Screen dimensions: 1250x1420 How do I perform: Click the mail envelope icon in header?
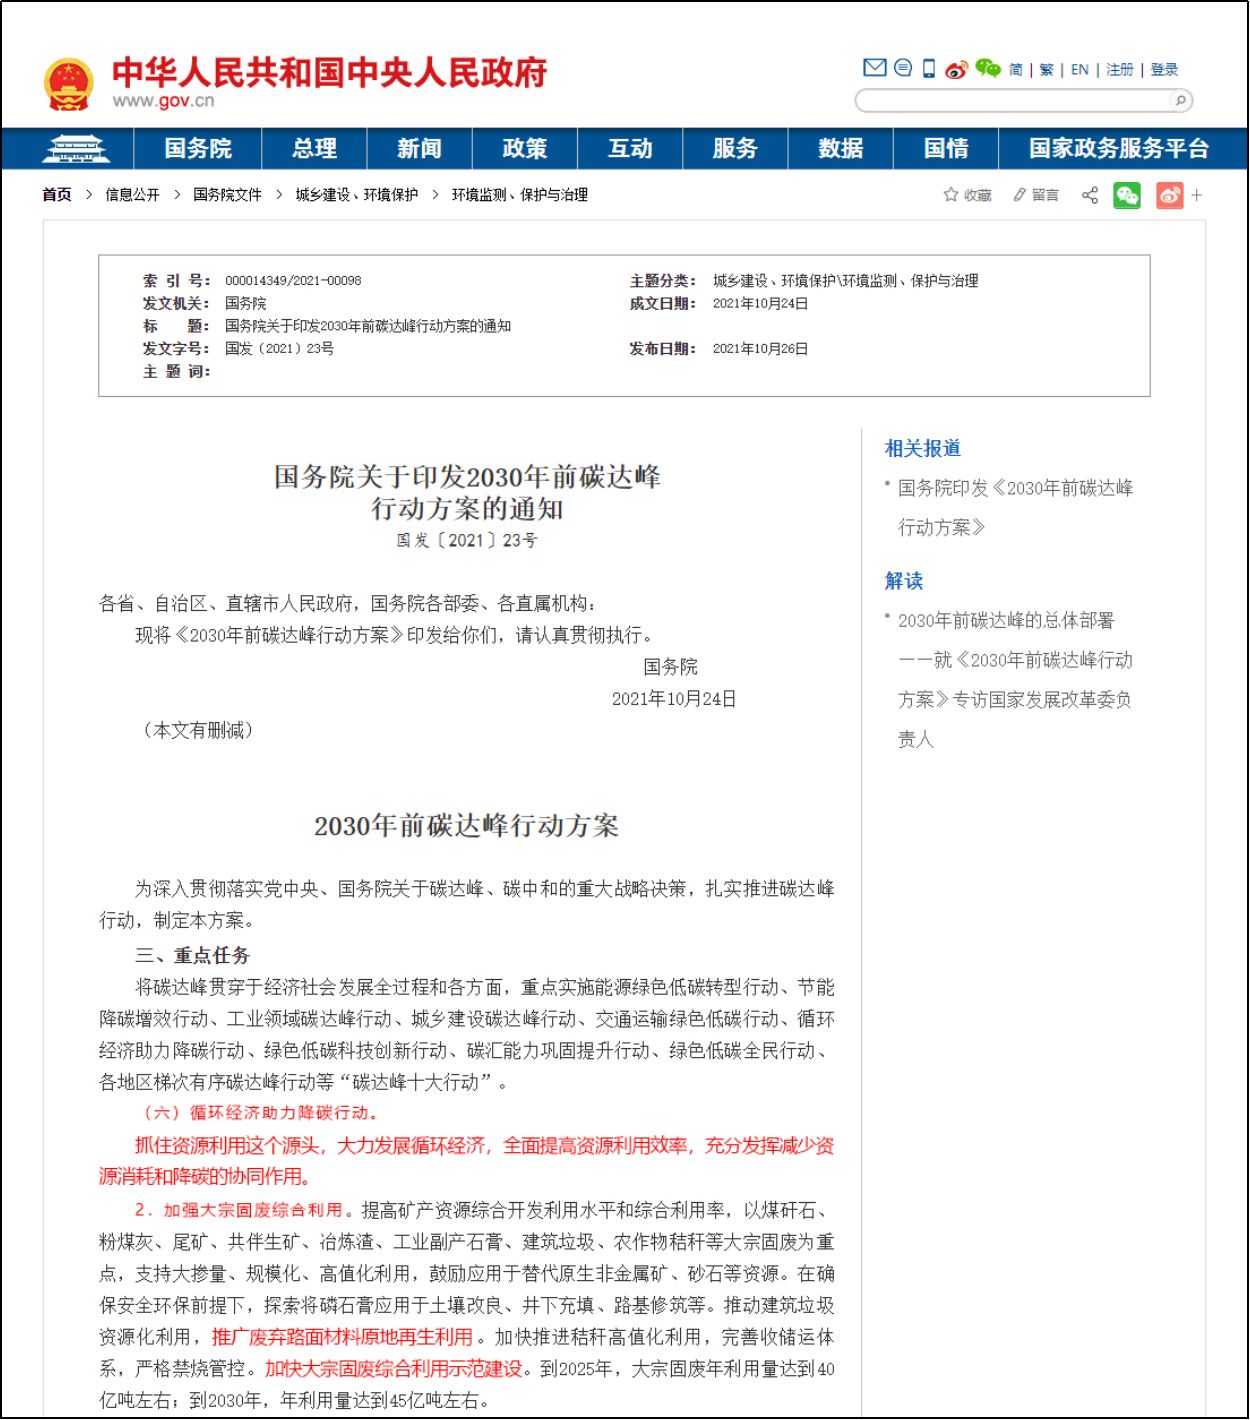[x=874, y=68]
